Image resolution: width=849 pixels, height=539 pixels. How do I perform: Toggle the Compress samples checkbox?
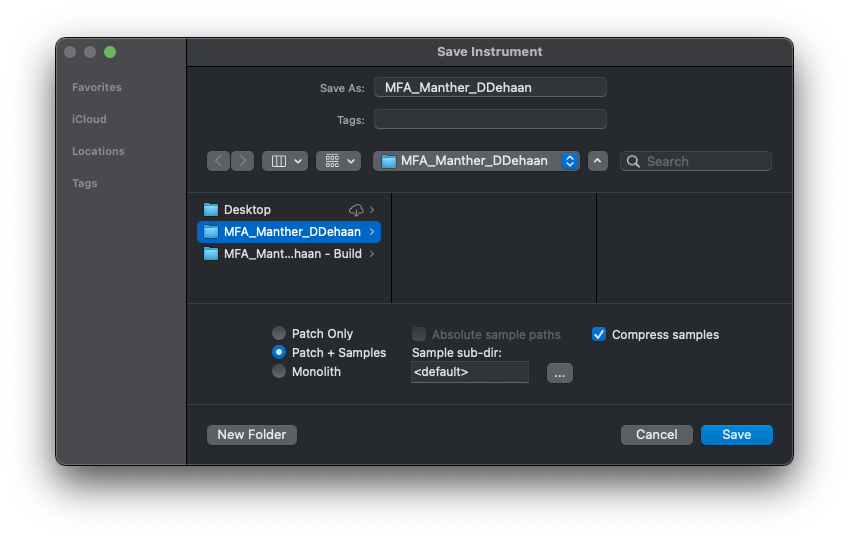(x=599, y=335)
